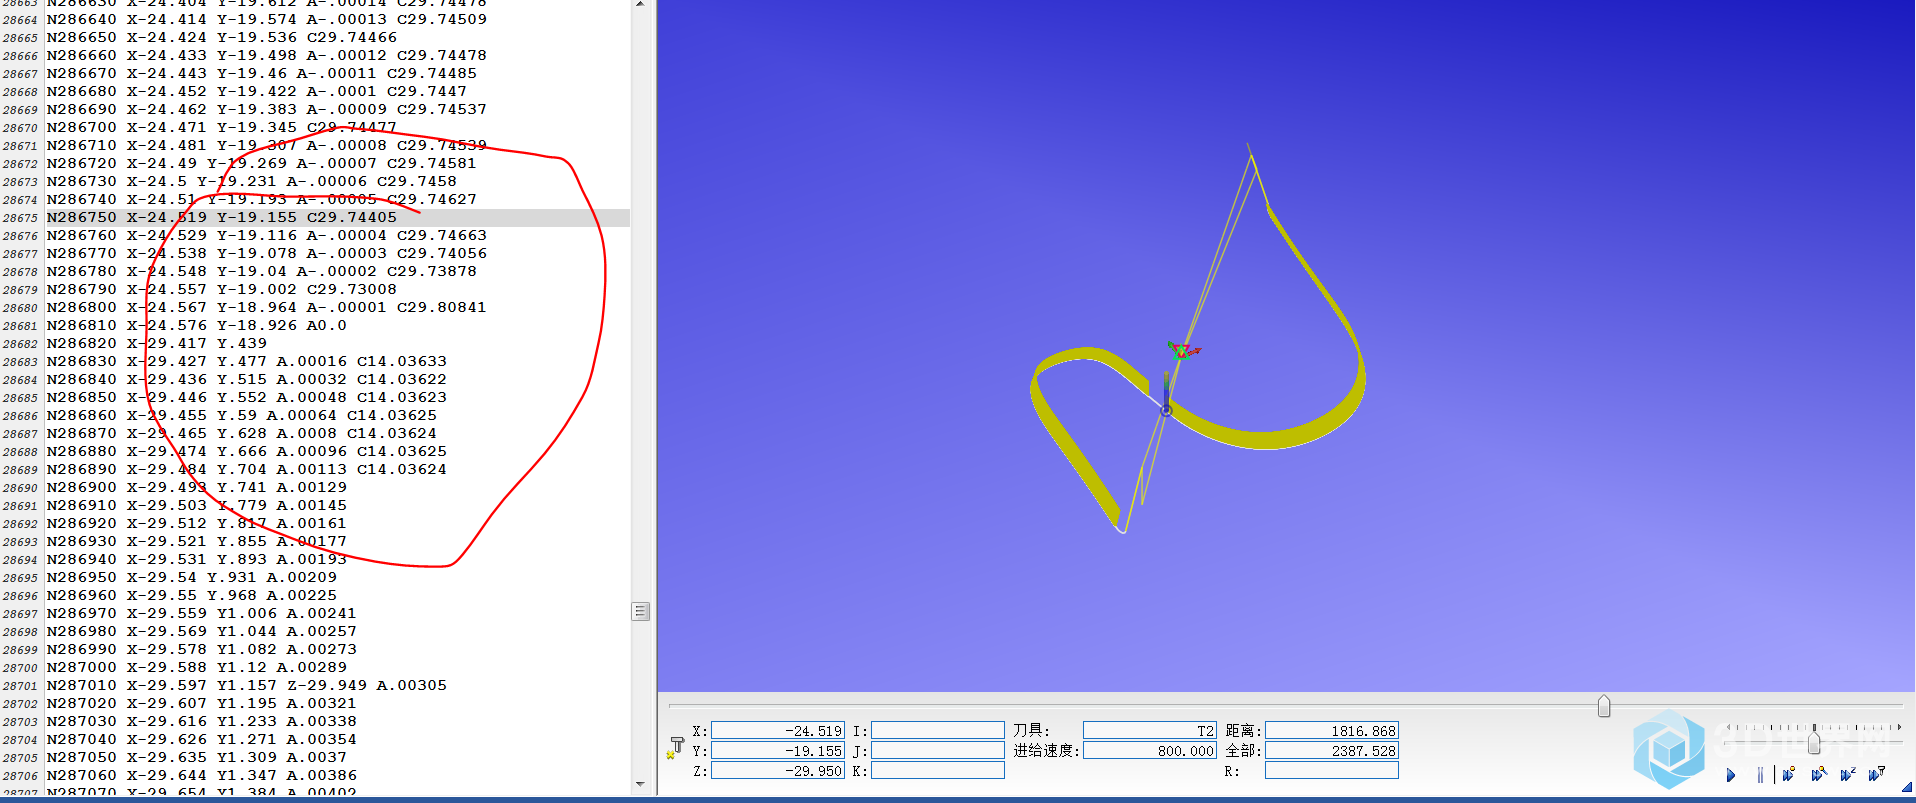Image resolution: width=1916 pixels, height=803 pixels.
Task: Run to next operation icon with magnifier
Action: [1819, 774]
